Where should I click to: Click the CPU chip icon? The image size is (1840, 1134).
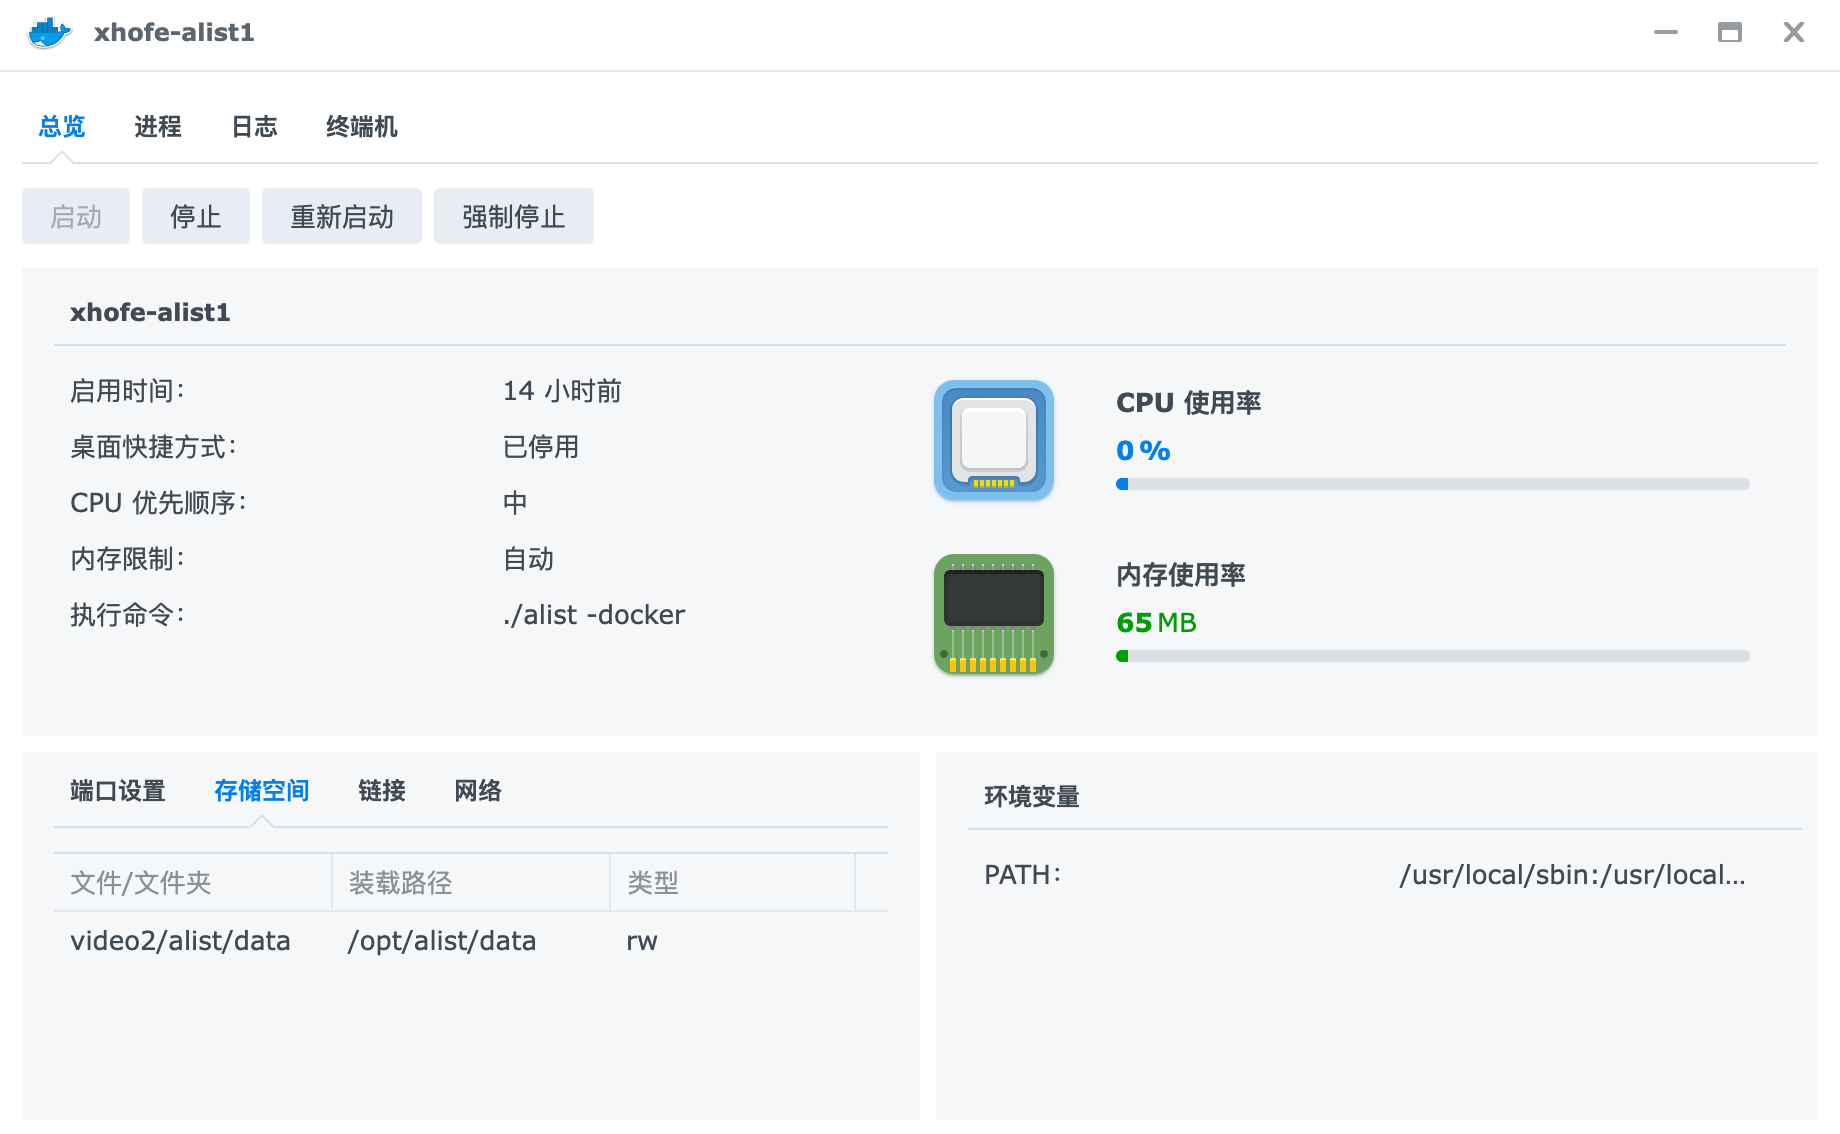pyautogui.click(x=994, y=440)
